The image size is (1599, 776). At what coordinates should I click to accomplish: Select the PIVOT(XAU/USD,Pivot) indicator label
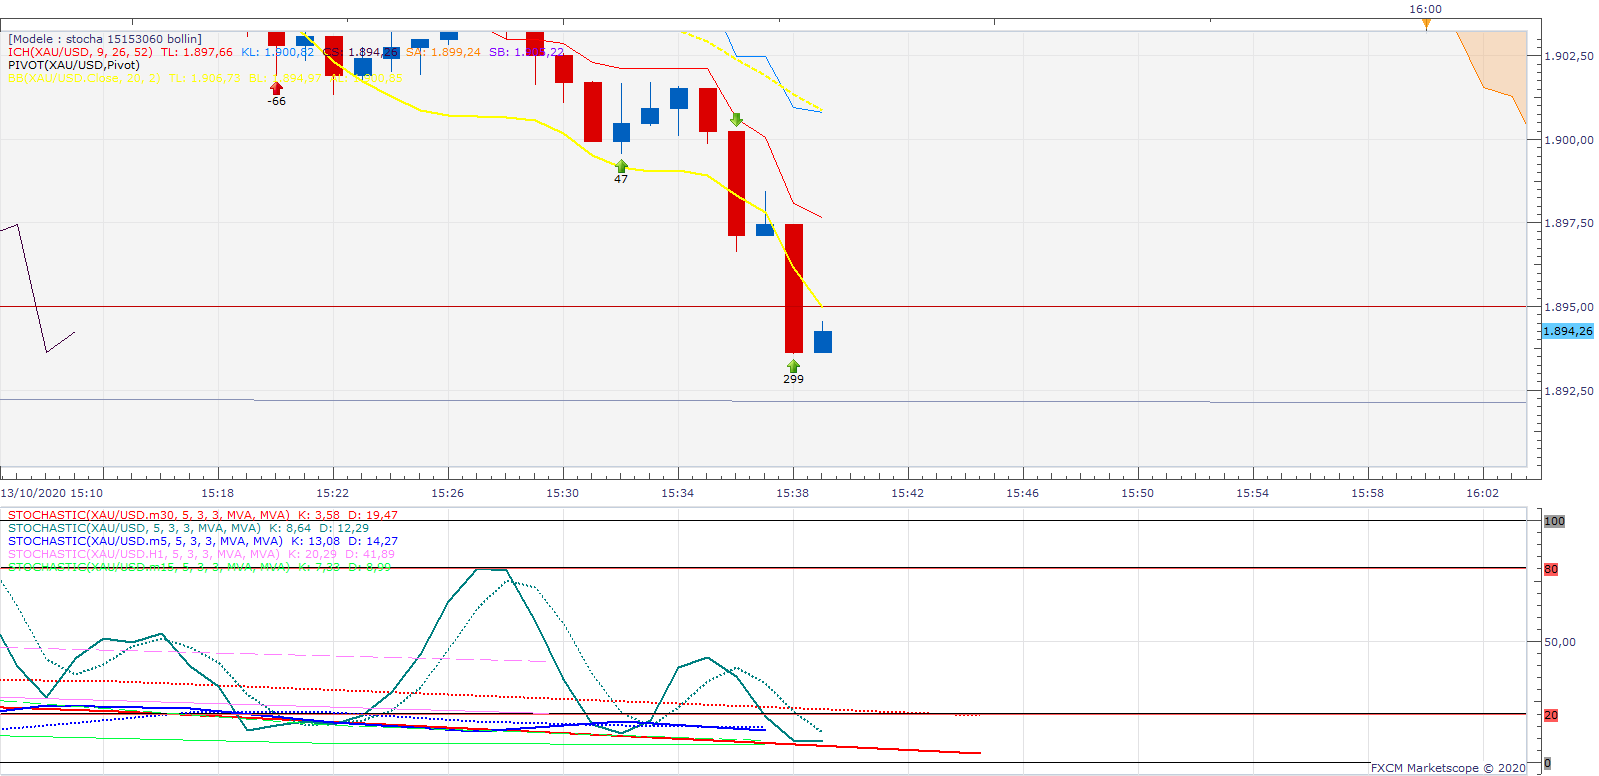point(74,65)
